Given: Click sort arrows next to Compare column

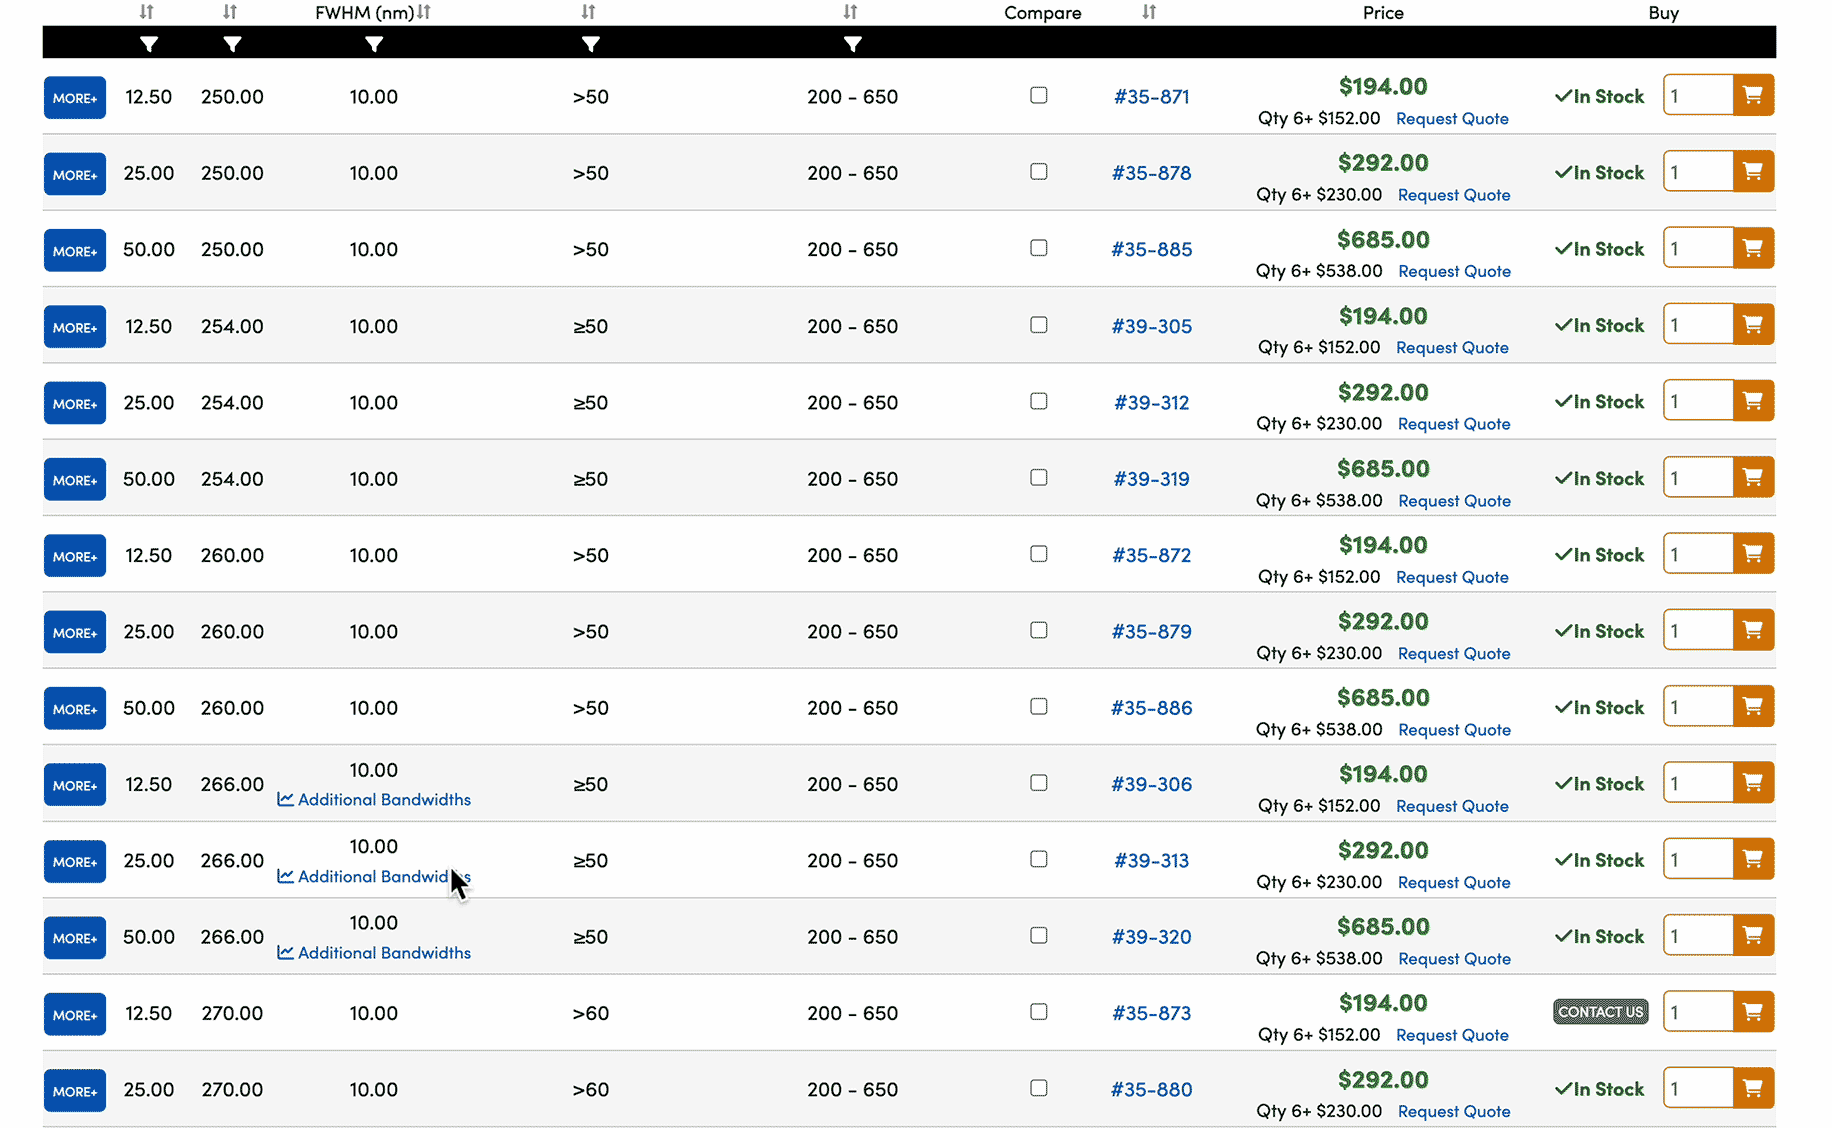Looking at the screenshot, I should [1149, 12].
